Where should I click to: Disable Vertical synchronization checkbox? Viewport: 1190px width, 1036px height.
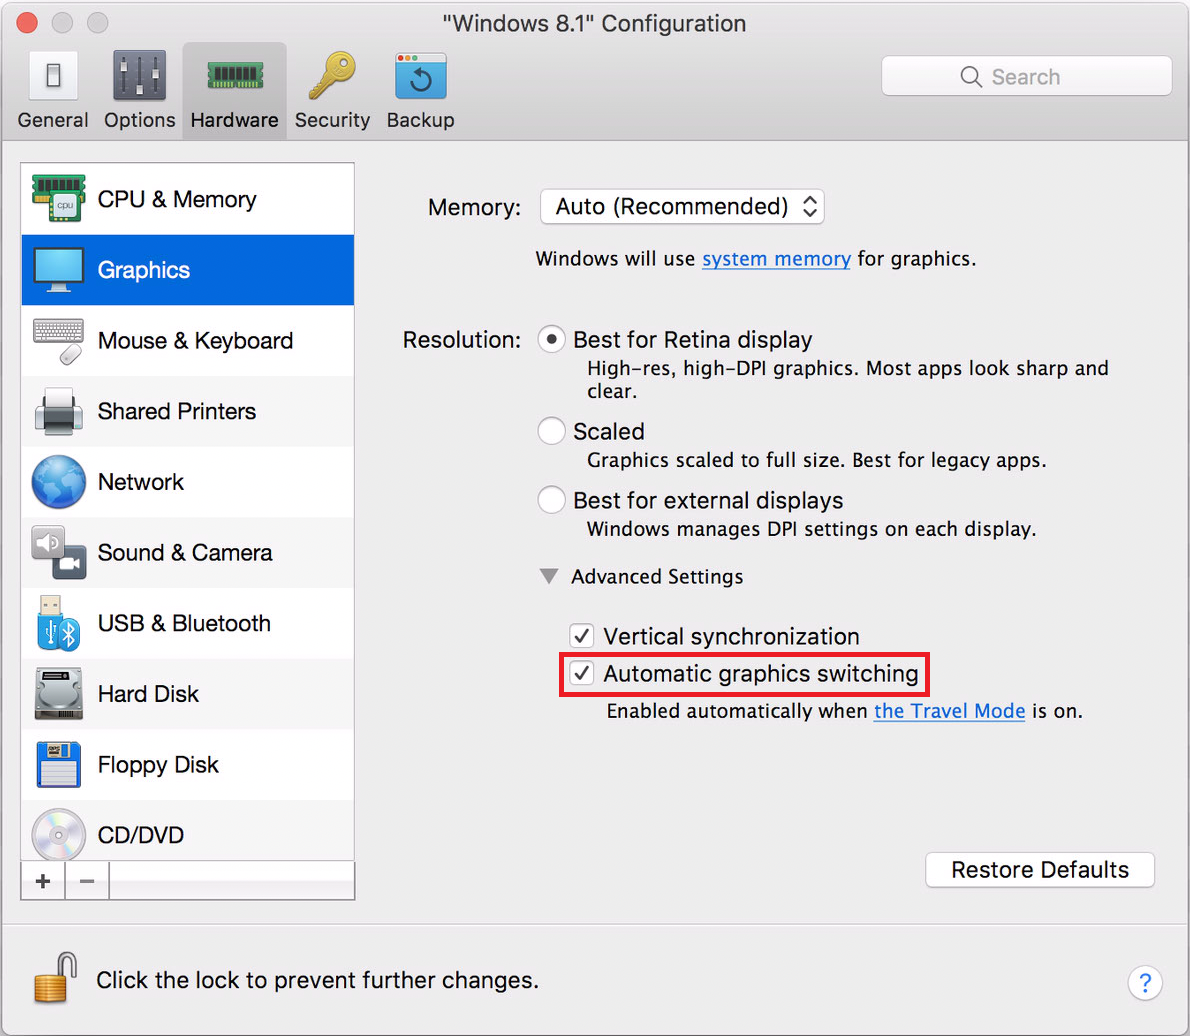(x=581, y=636)
